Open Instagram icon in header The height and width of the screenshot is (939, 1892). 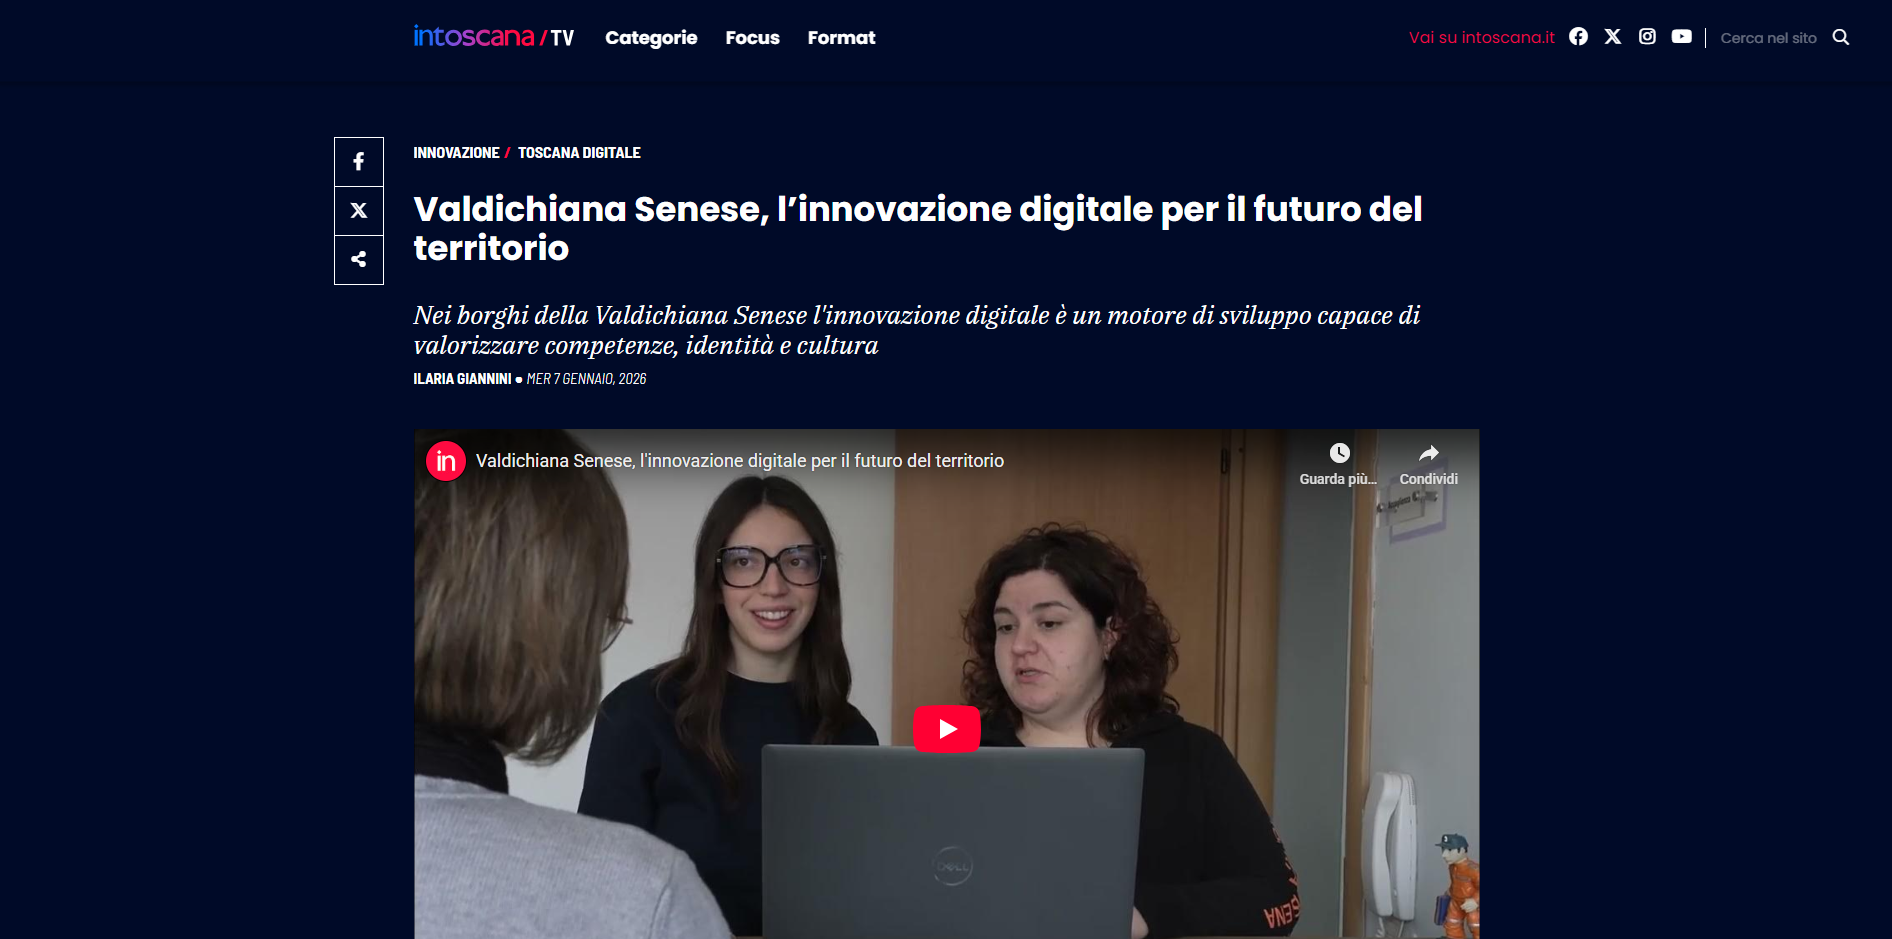tap(1647, 37)
